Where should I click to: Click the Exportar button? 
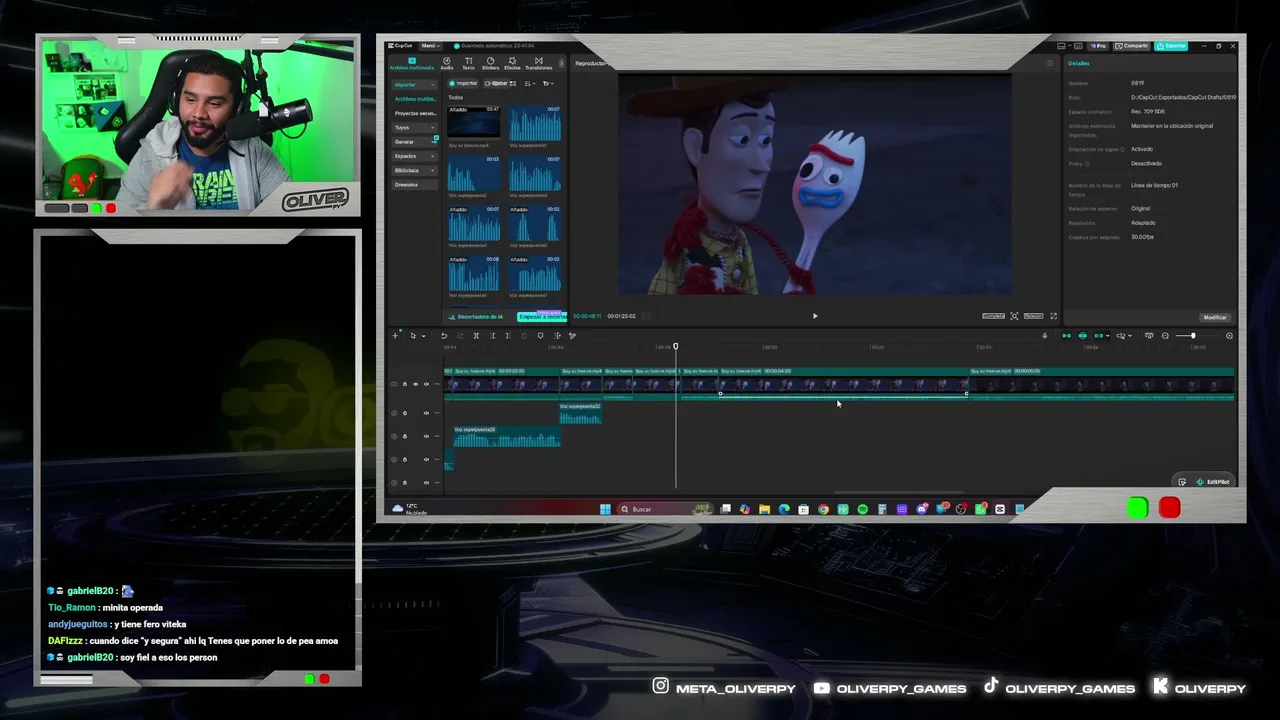(1171, 46)
